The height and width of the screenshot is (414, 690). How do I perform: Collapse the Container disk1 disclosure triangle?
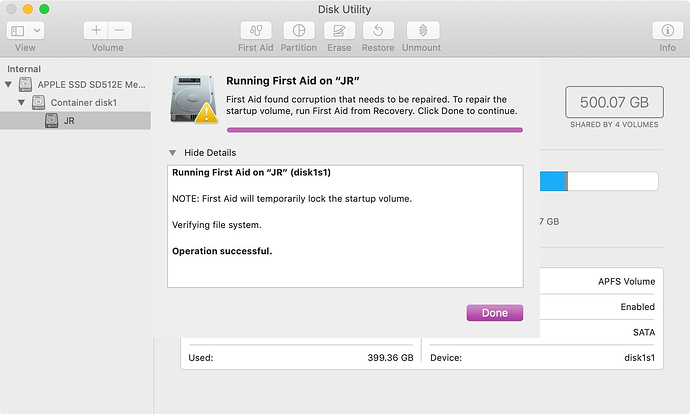pos(22,103)
